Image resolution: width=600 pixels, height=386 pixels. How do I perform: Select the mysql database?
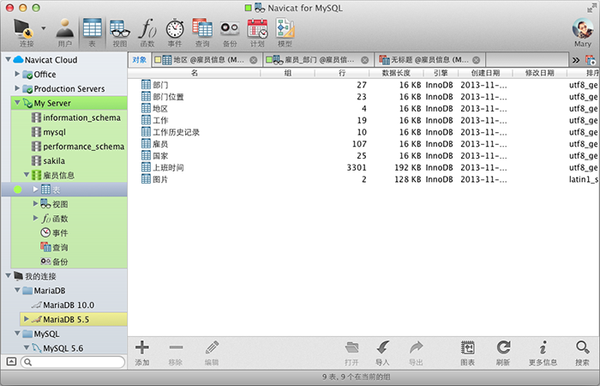[x=49, y=132]
